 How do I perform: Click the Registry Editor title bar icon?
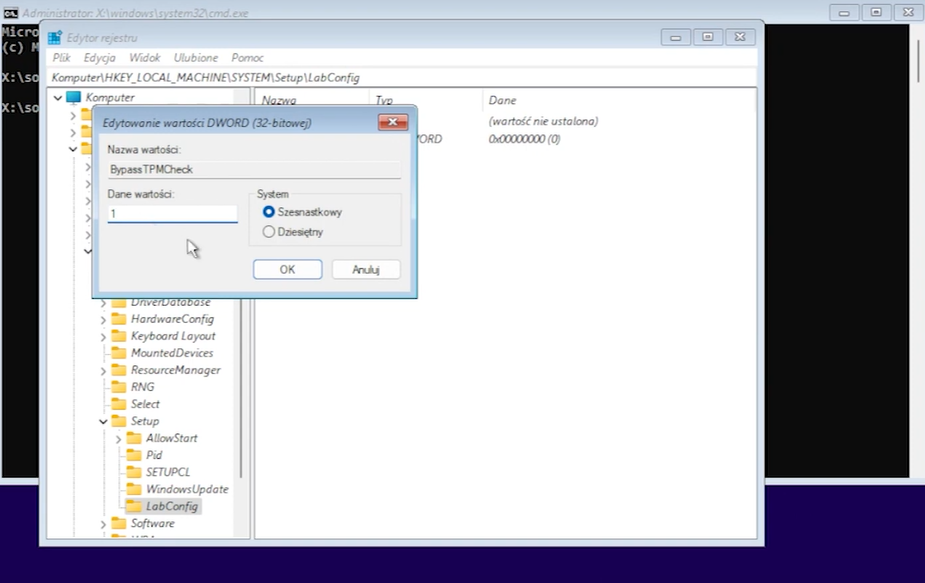55,38
